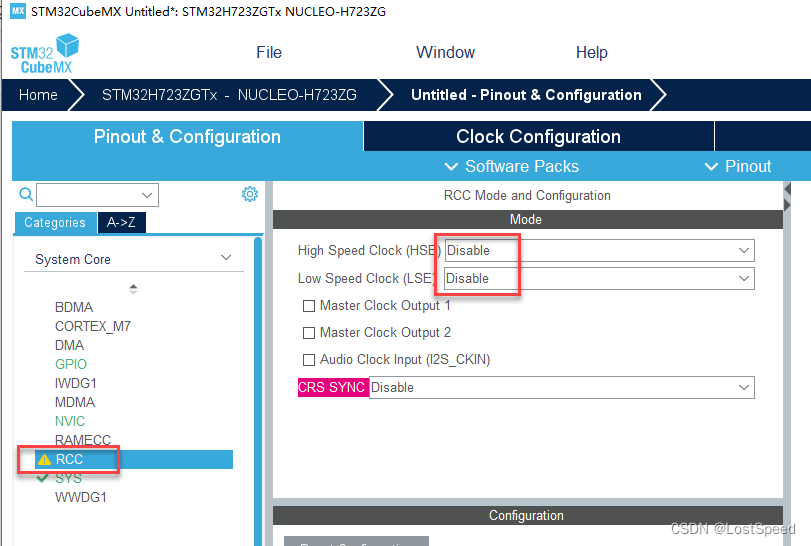Click the STM32CubeMX logo icon
This screenshot has height=546, width=811.
44,53
